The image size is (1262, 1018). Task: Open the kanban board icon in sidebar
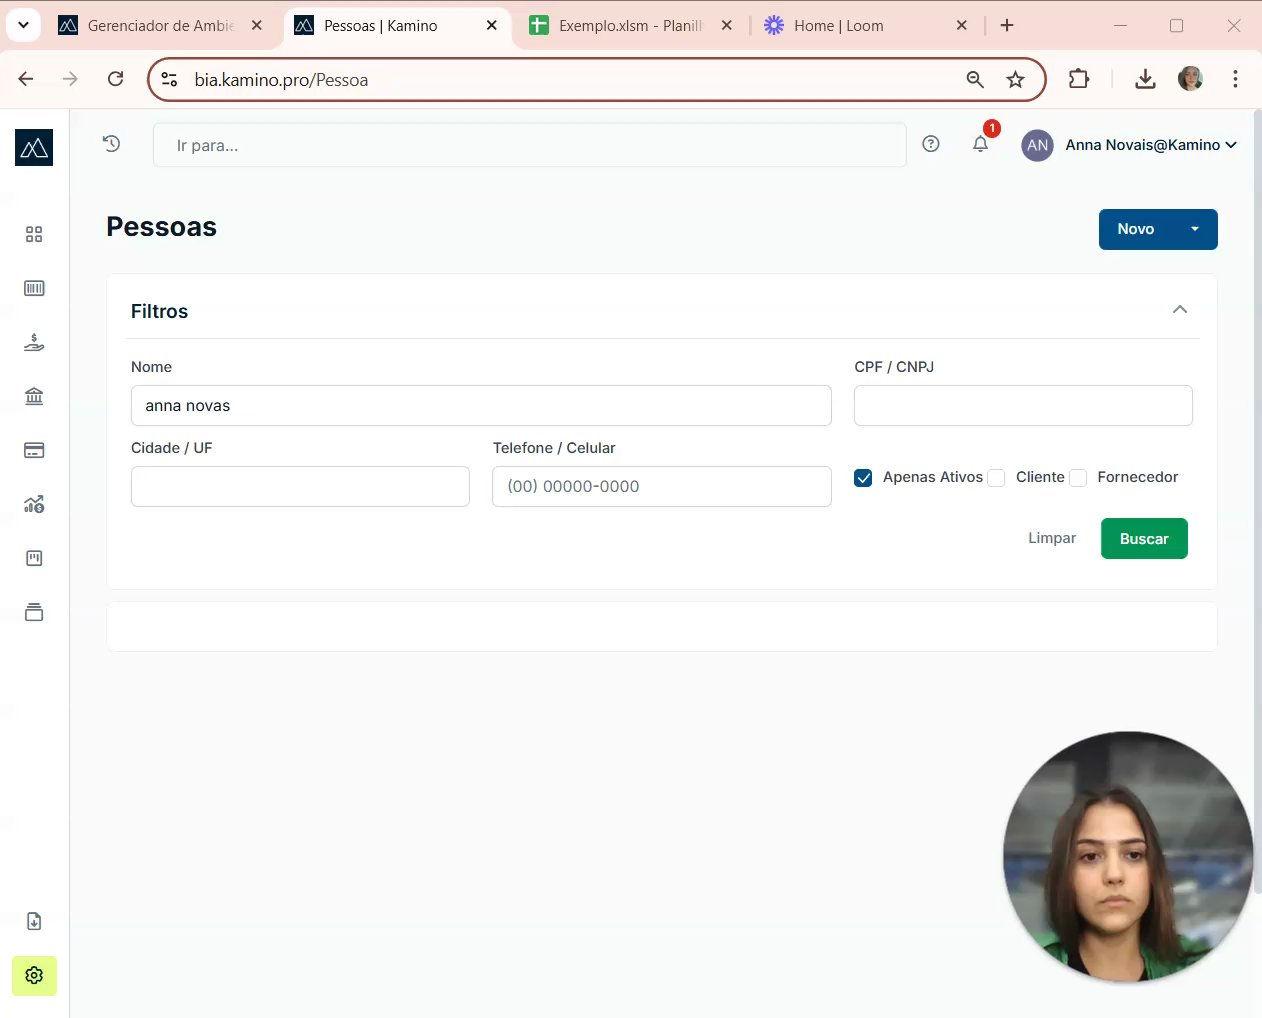point(34,558)
